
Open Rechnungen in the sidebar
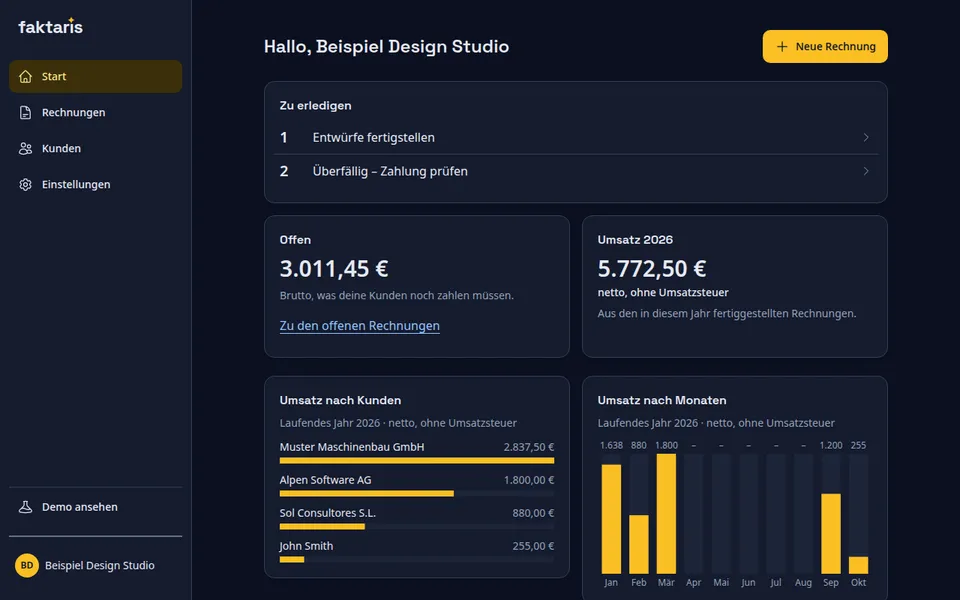click(x=96, y=113)
